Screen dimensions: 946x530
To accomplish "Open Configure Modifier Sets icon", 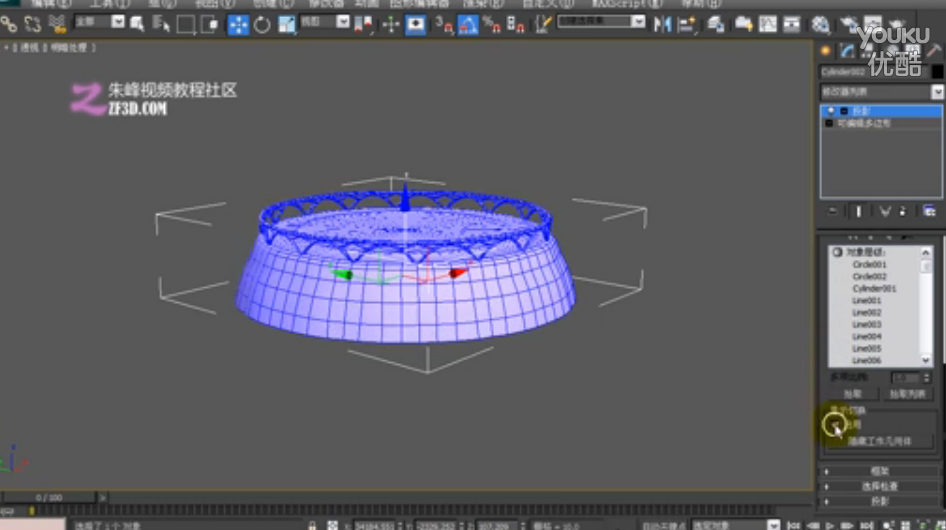I will point(929,212).
